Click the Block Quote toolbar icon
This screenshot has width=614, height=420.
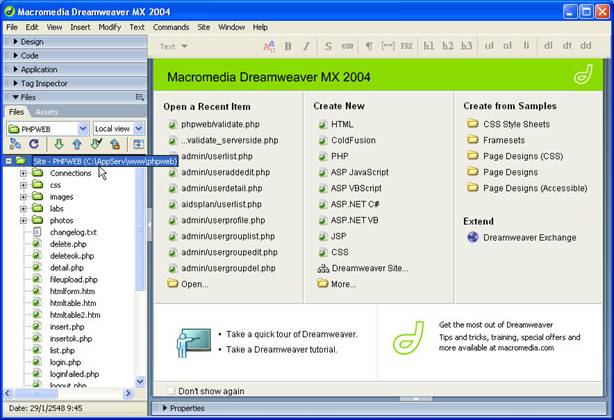point(388,46)
